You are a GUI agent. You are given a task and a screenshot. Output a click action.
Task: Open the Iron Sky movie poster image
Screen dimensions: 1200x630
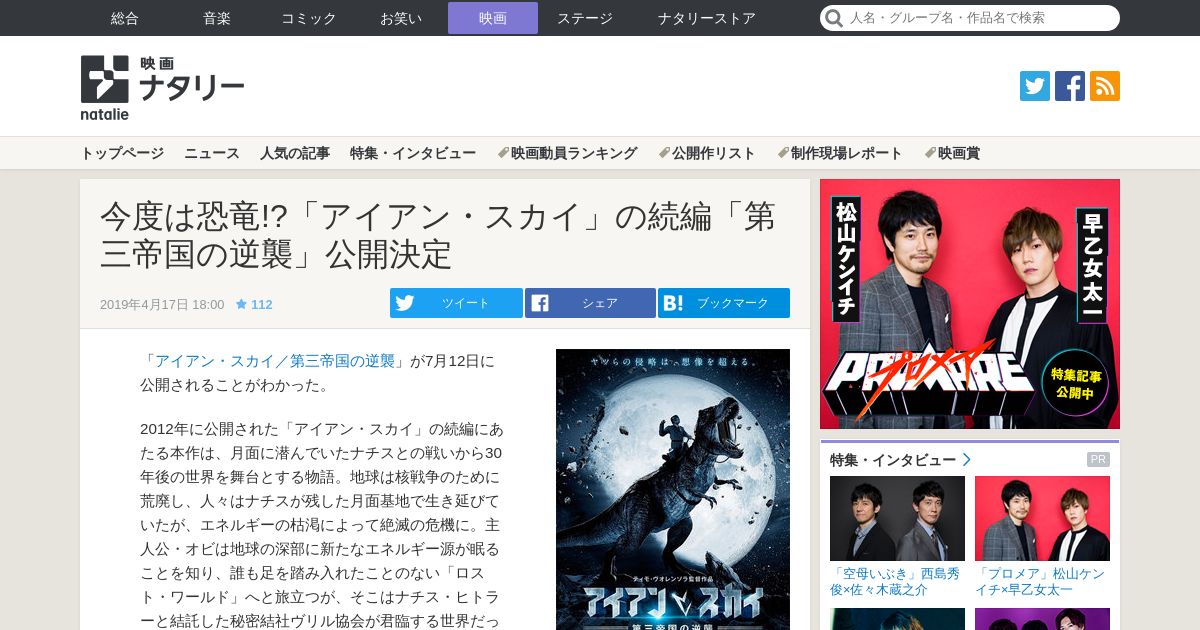[673, 489]
